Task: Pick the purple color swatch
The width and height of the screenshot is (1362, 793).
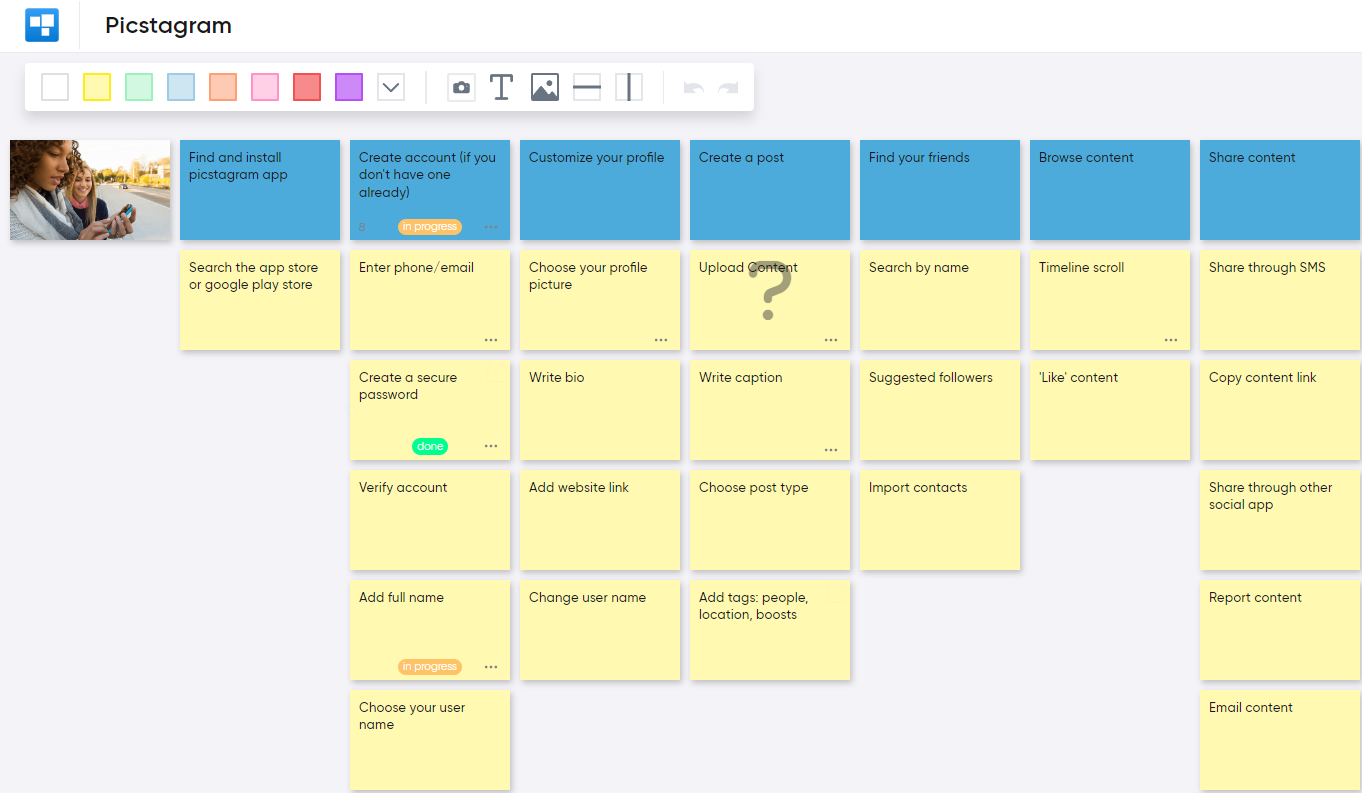Action: 349,87
